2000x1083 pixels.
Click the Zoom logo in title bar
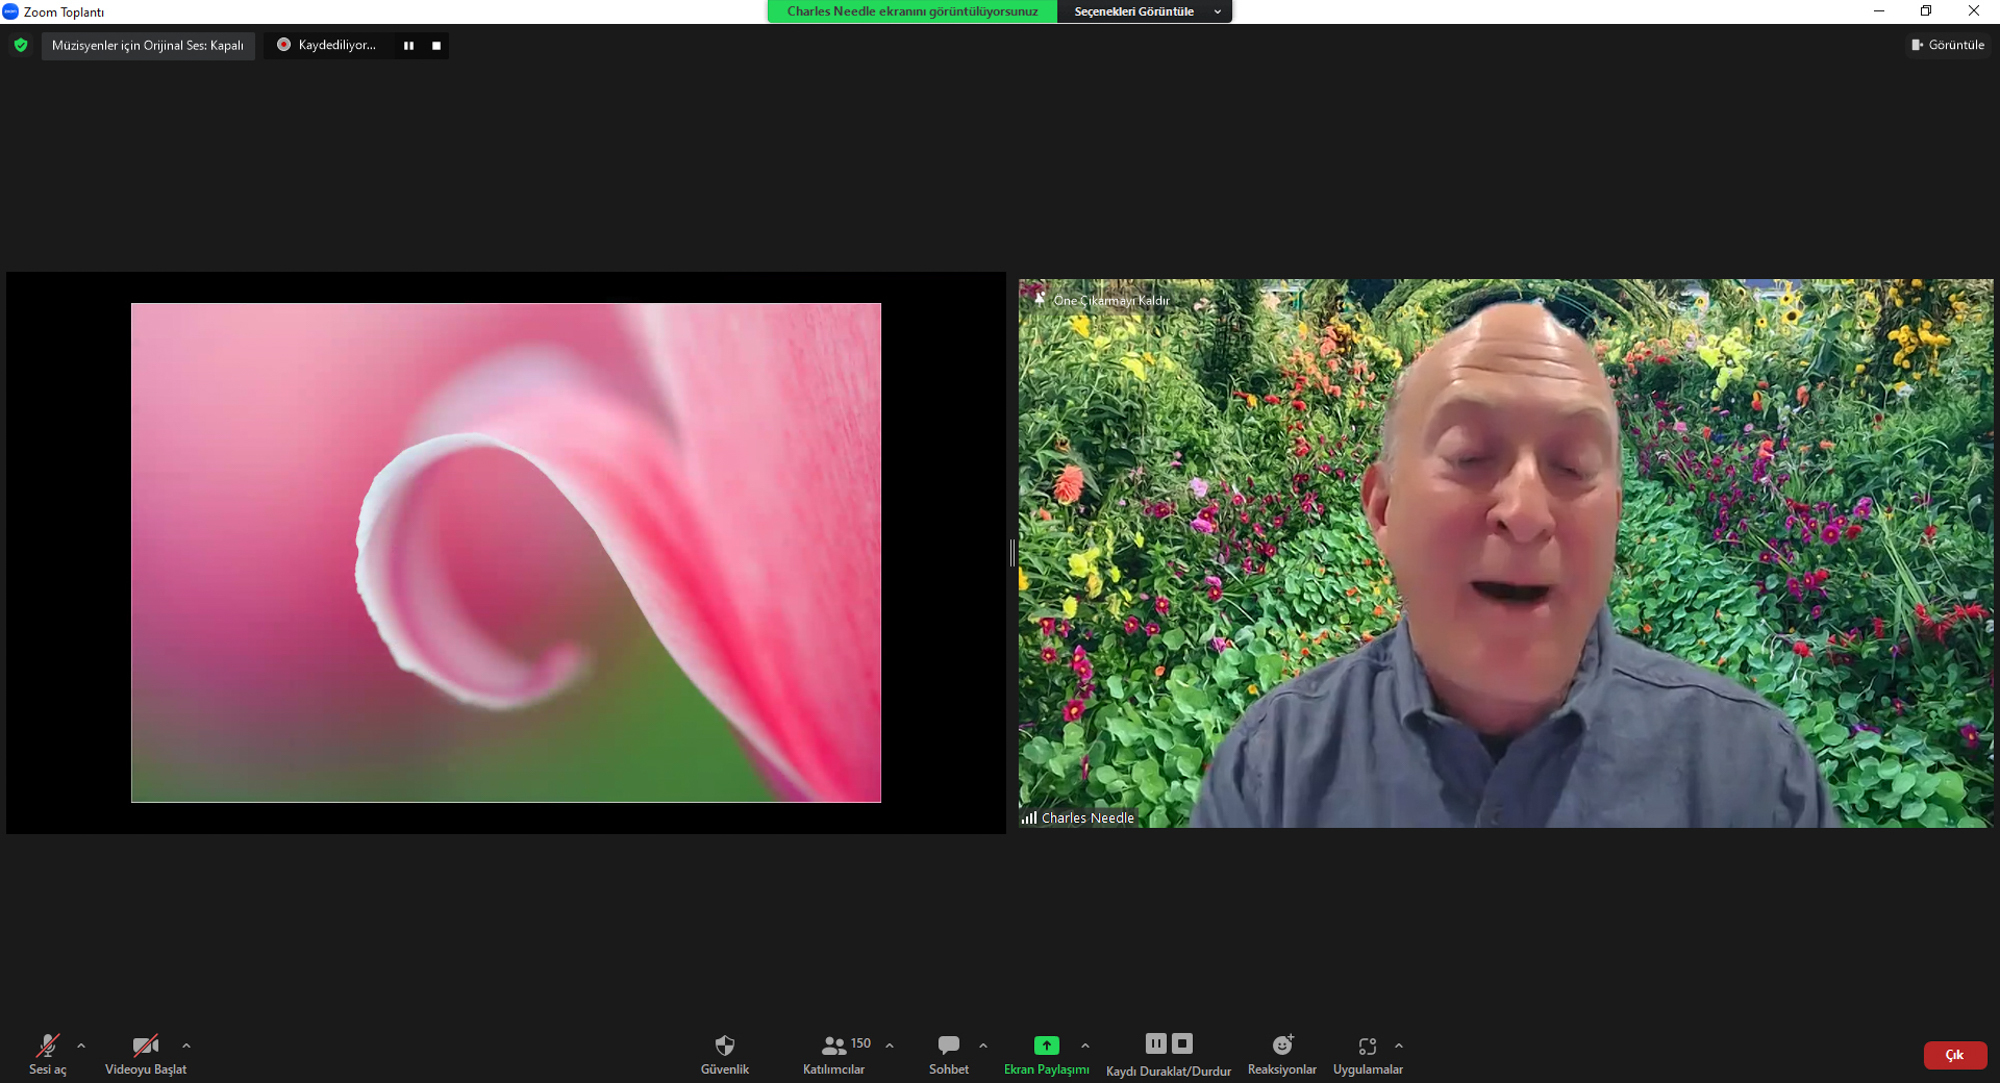tap(10, 11)
